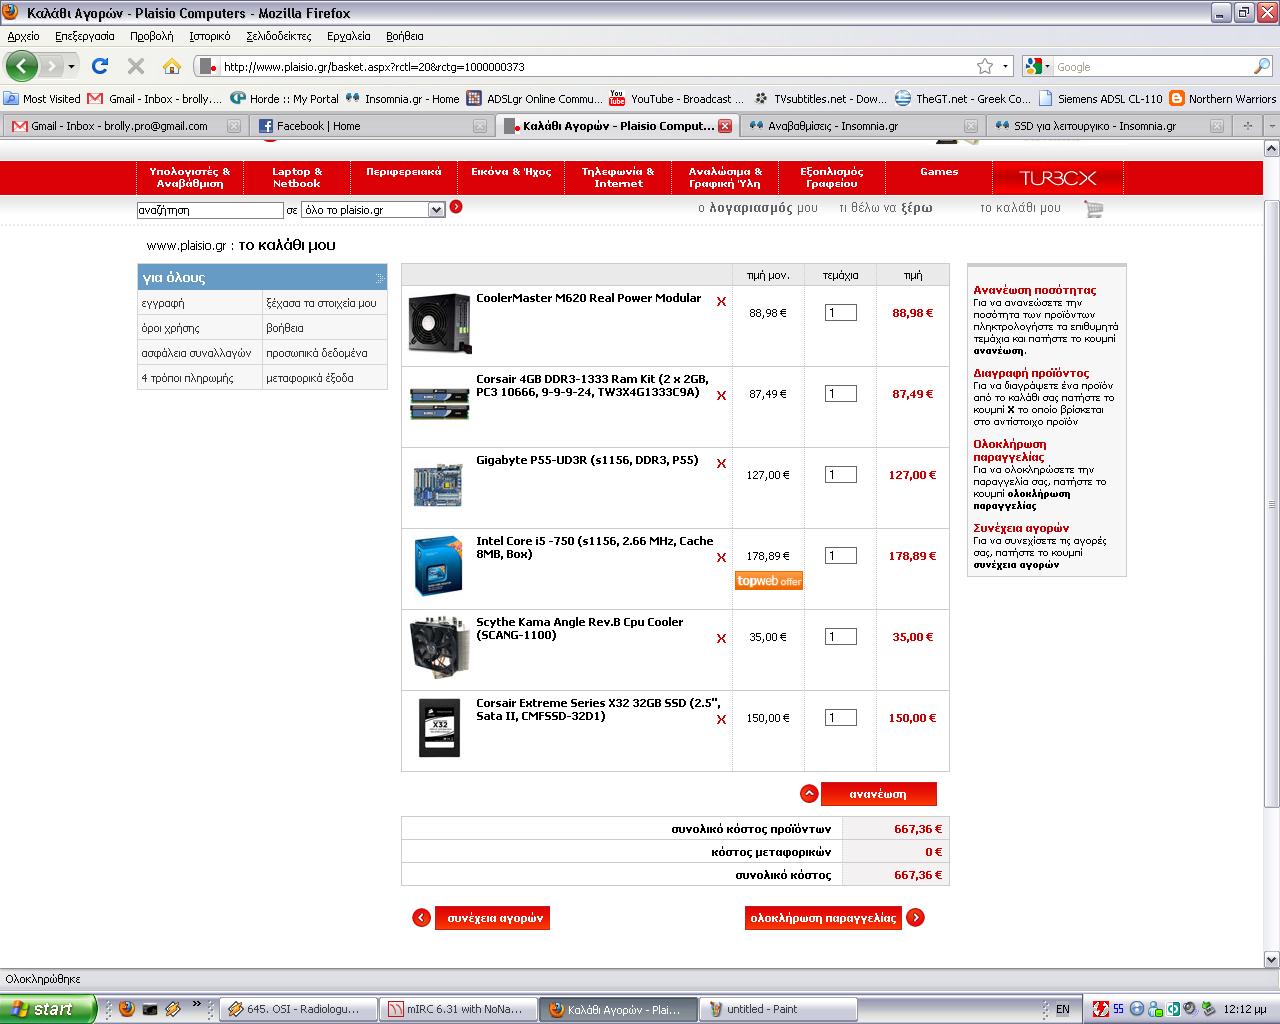Switch to mIRC 6.31 taskbar window

coord(460,1009)
